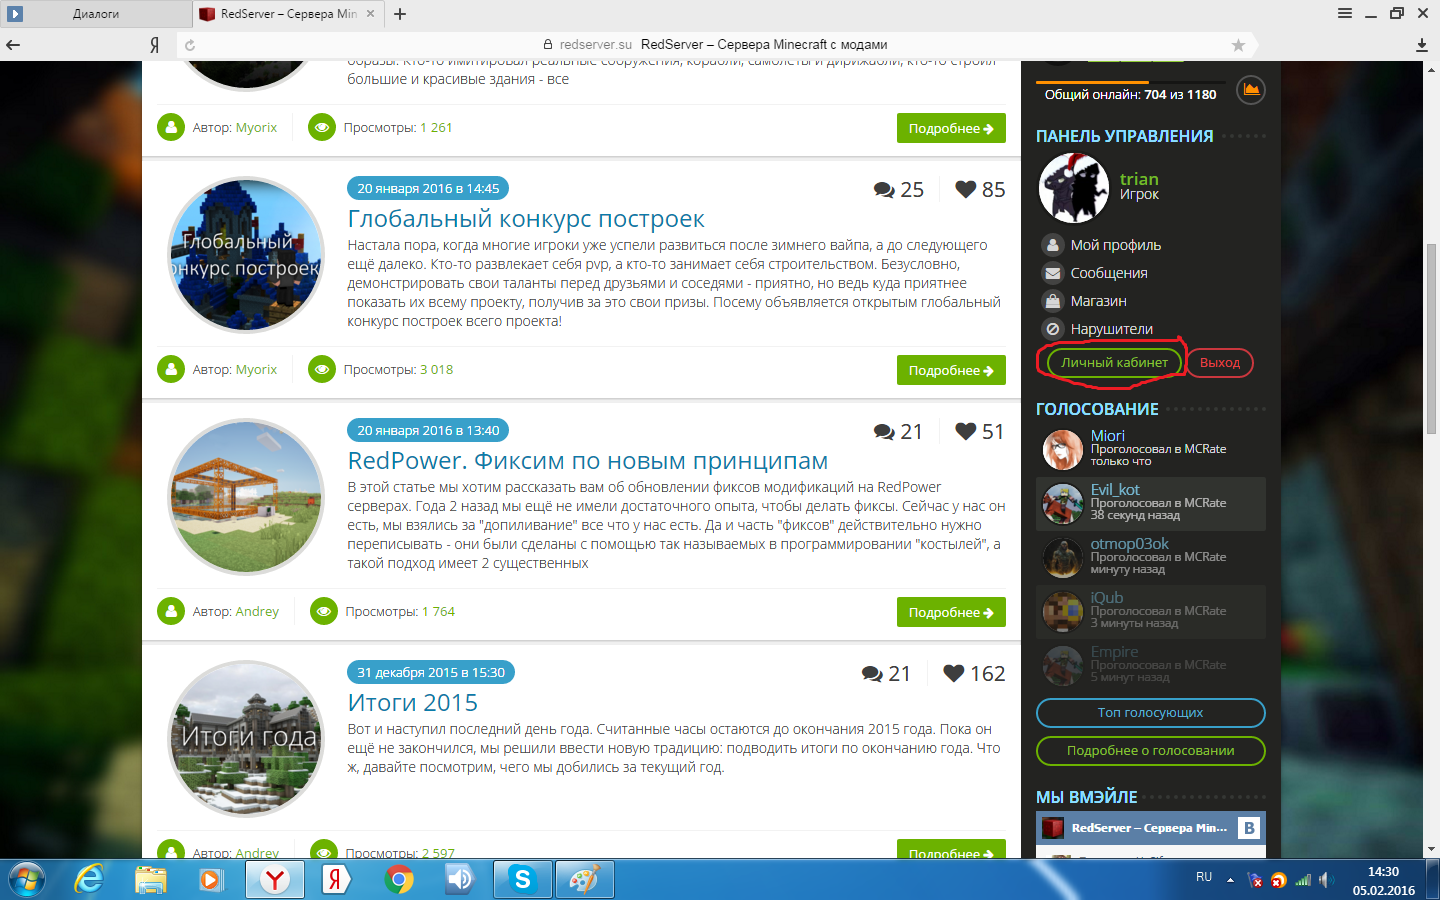Click the ban icon beside Нарушители
The image size is (1440, 900).
tap(1052, 329)
